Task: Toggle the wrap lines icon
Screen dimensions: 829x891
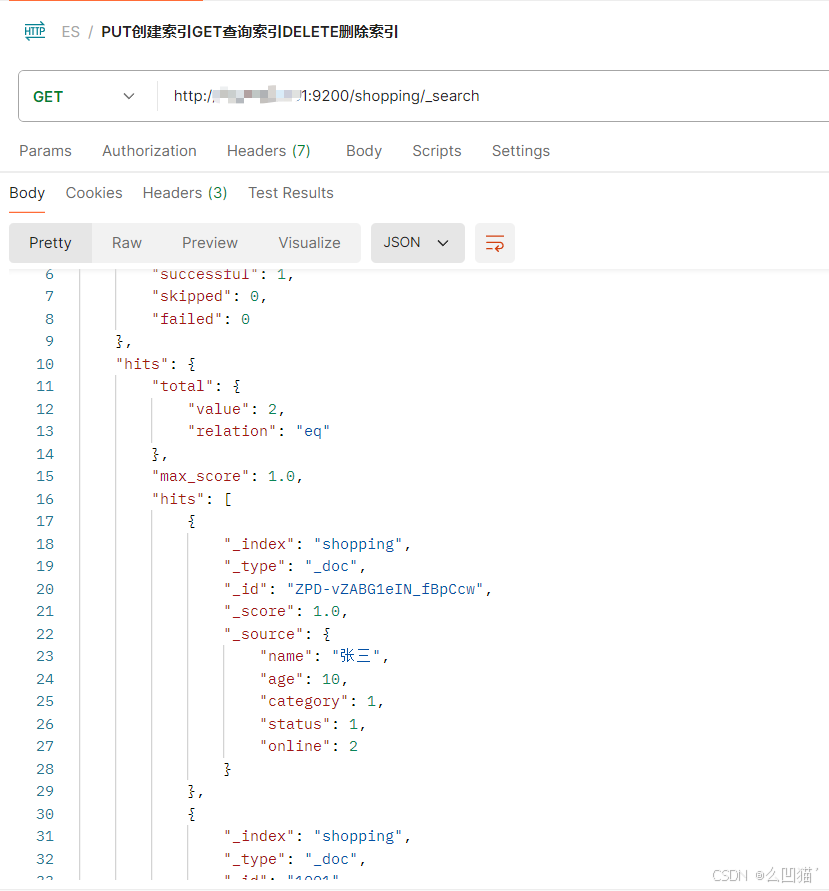Action: 494,243
